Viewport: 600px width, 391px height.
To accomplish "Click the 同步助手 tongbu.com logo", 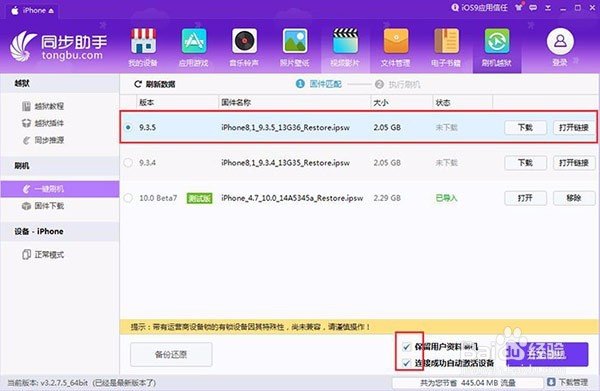I will coord(58,46).
